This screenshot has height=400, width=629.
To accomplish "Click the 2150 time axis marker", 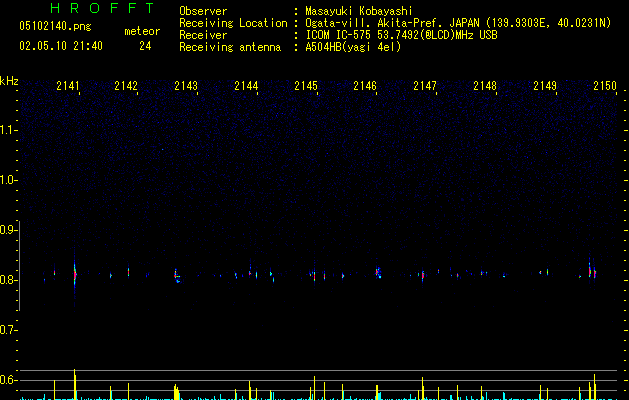I will point(605,86).
